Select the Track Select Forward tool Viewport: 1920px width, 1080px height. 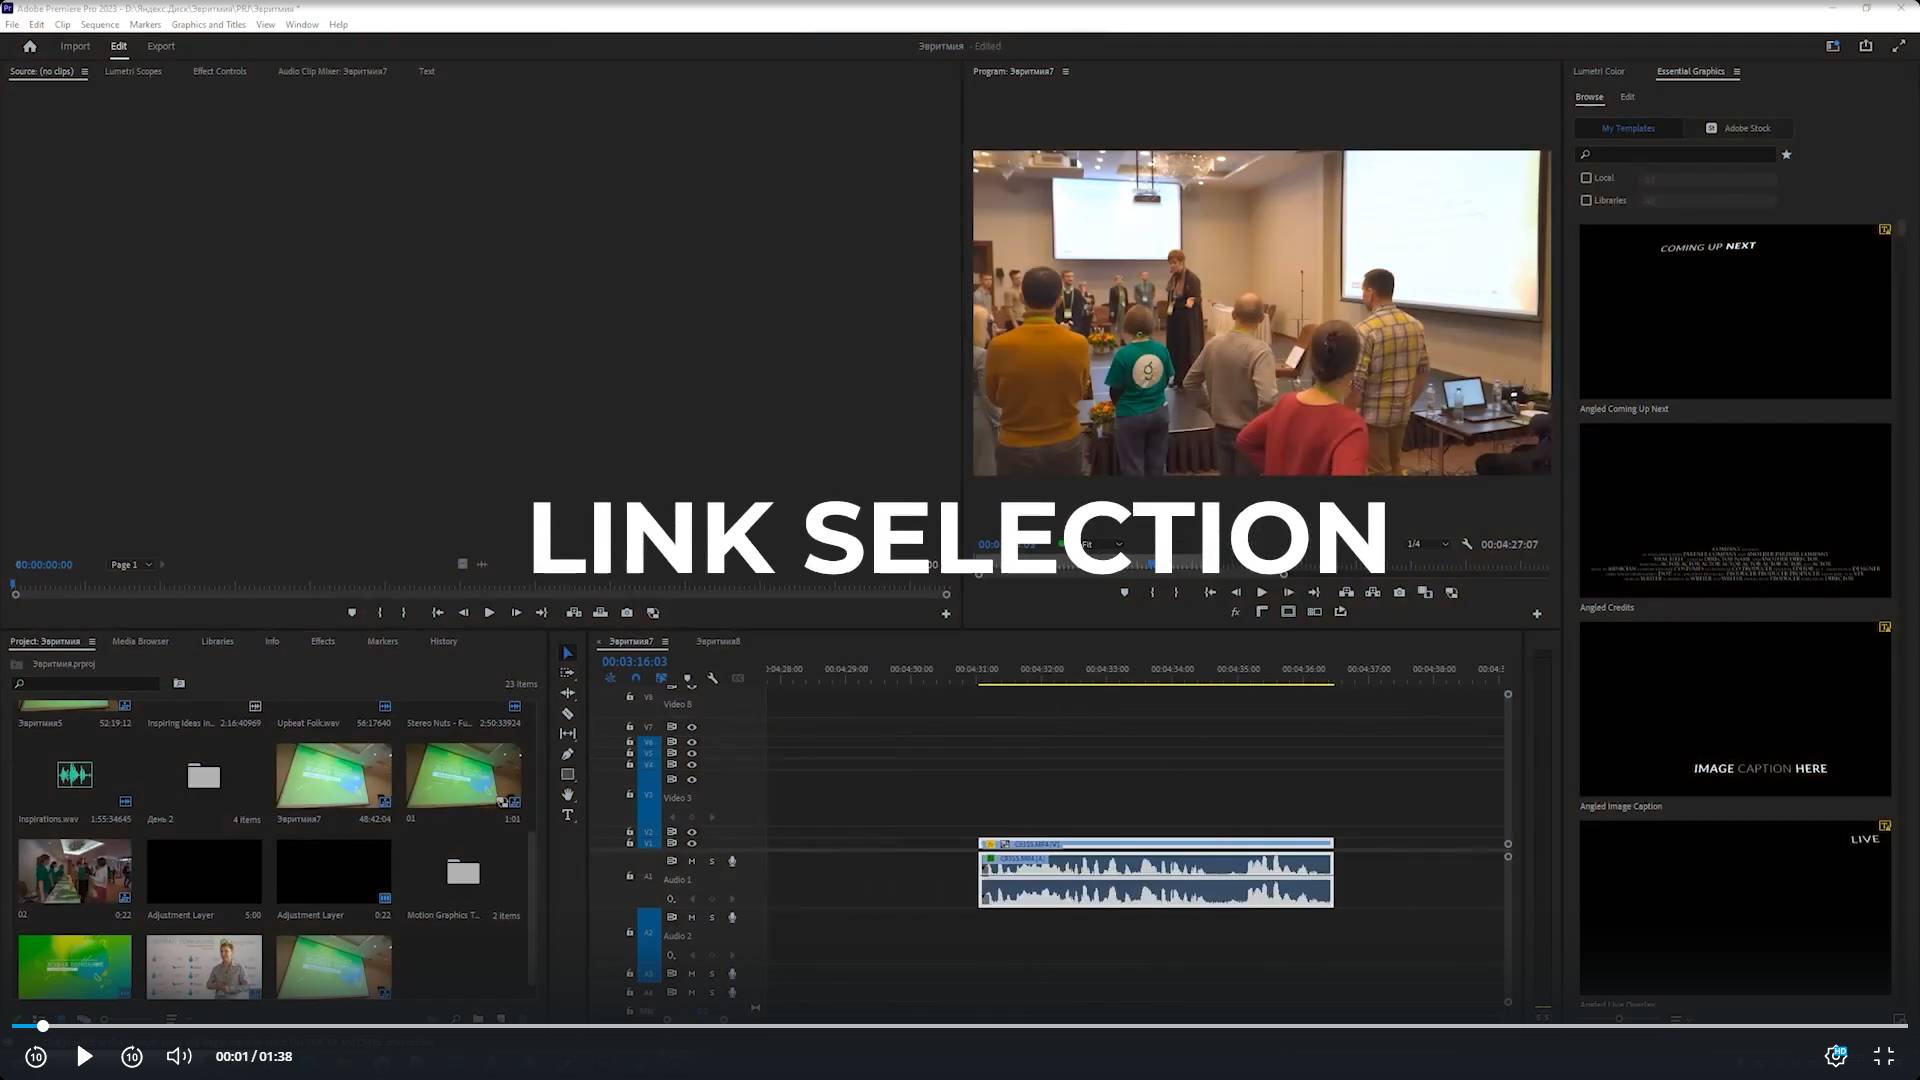567,673
